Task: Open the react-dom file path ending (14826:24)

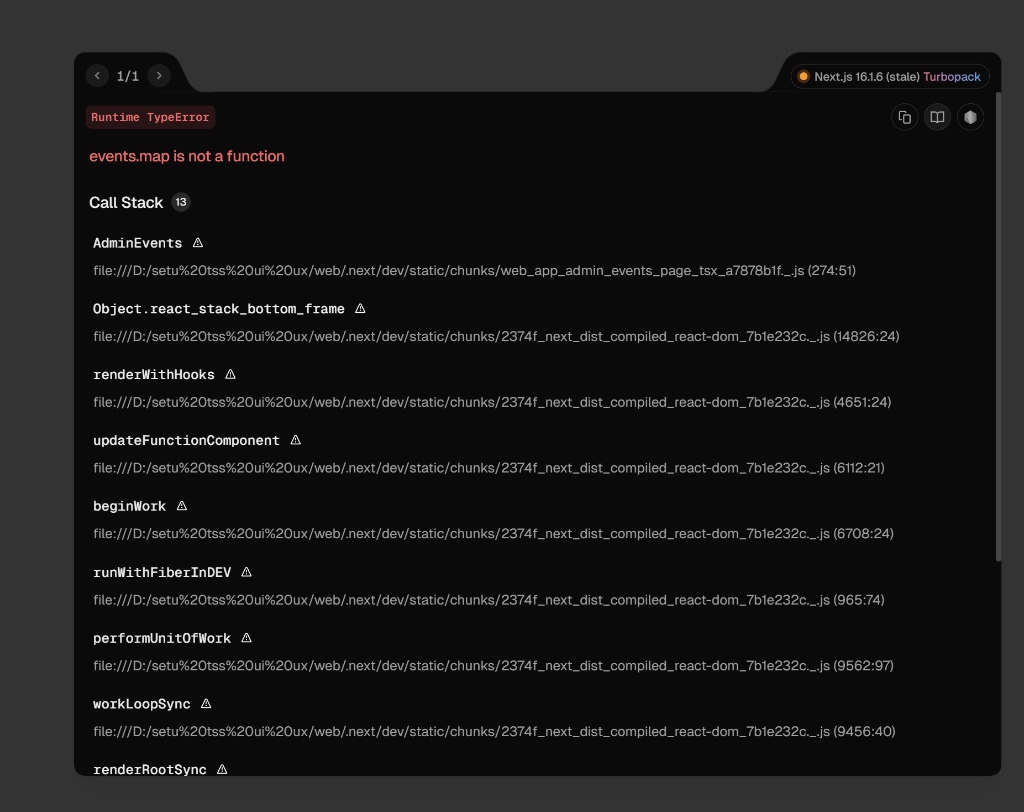Action: coord(496,336)
